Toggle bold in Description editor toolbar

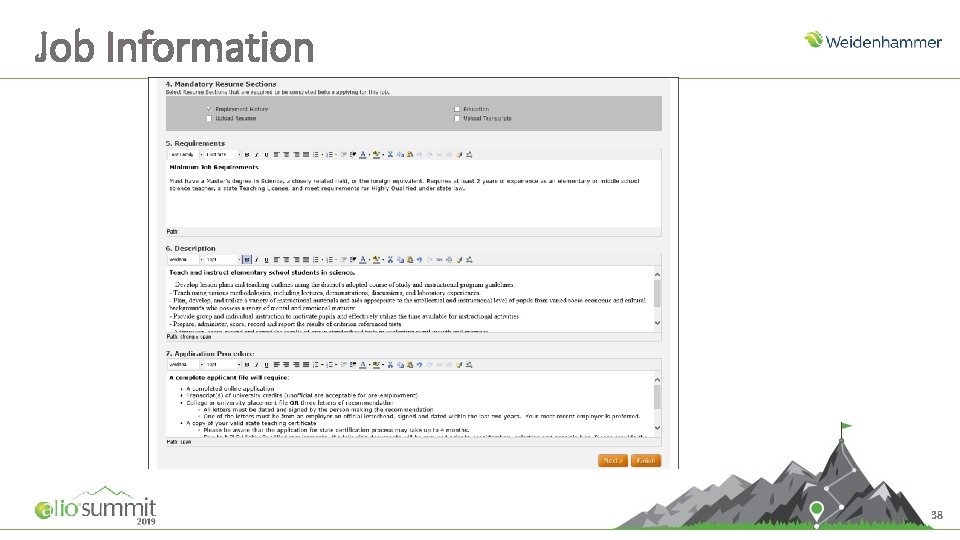pyautogui.click(x=247, y=260)
